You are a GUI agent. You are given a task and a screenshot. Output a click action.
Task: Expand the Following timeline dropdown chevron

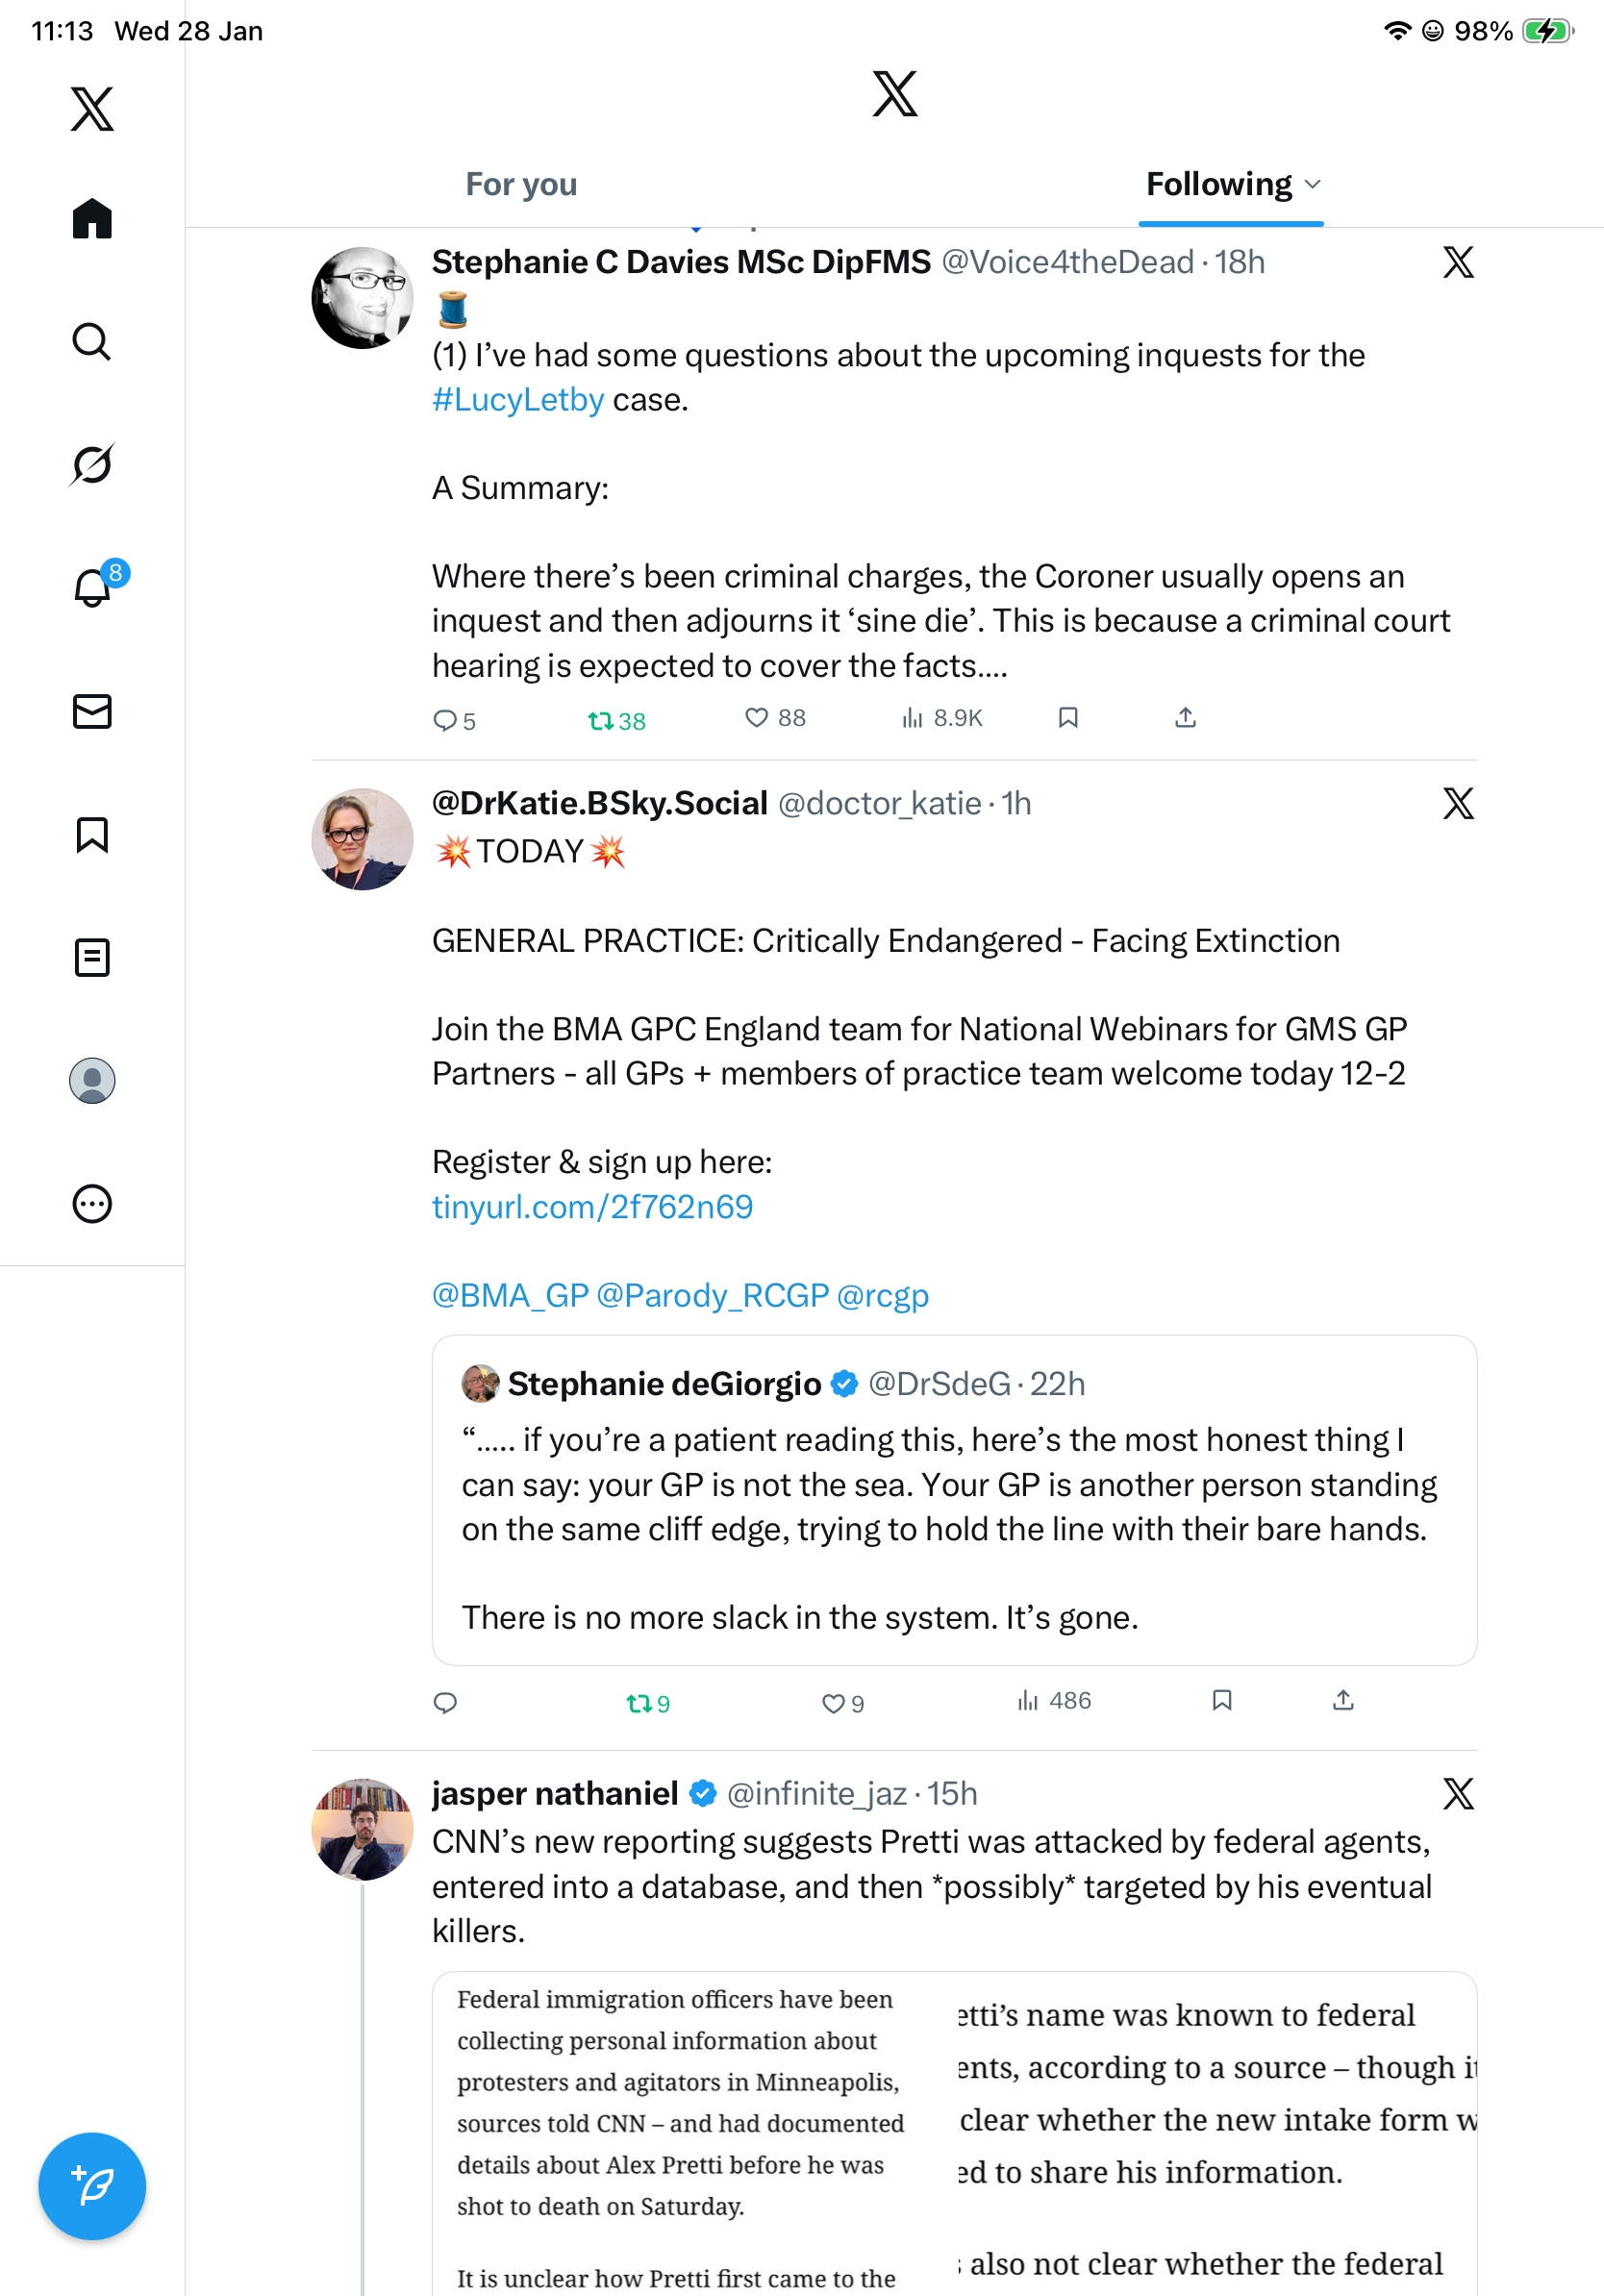[1313, 185]
